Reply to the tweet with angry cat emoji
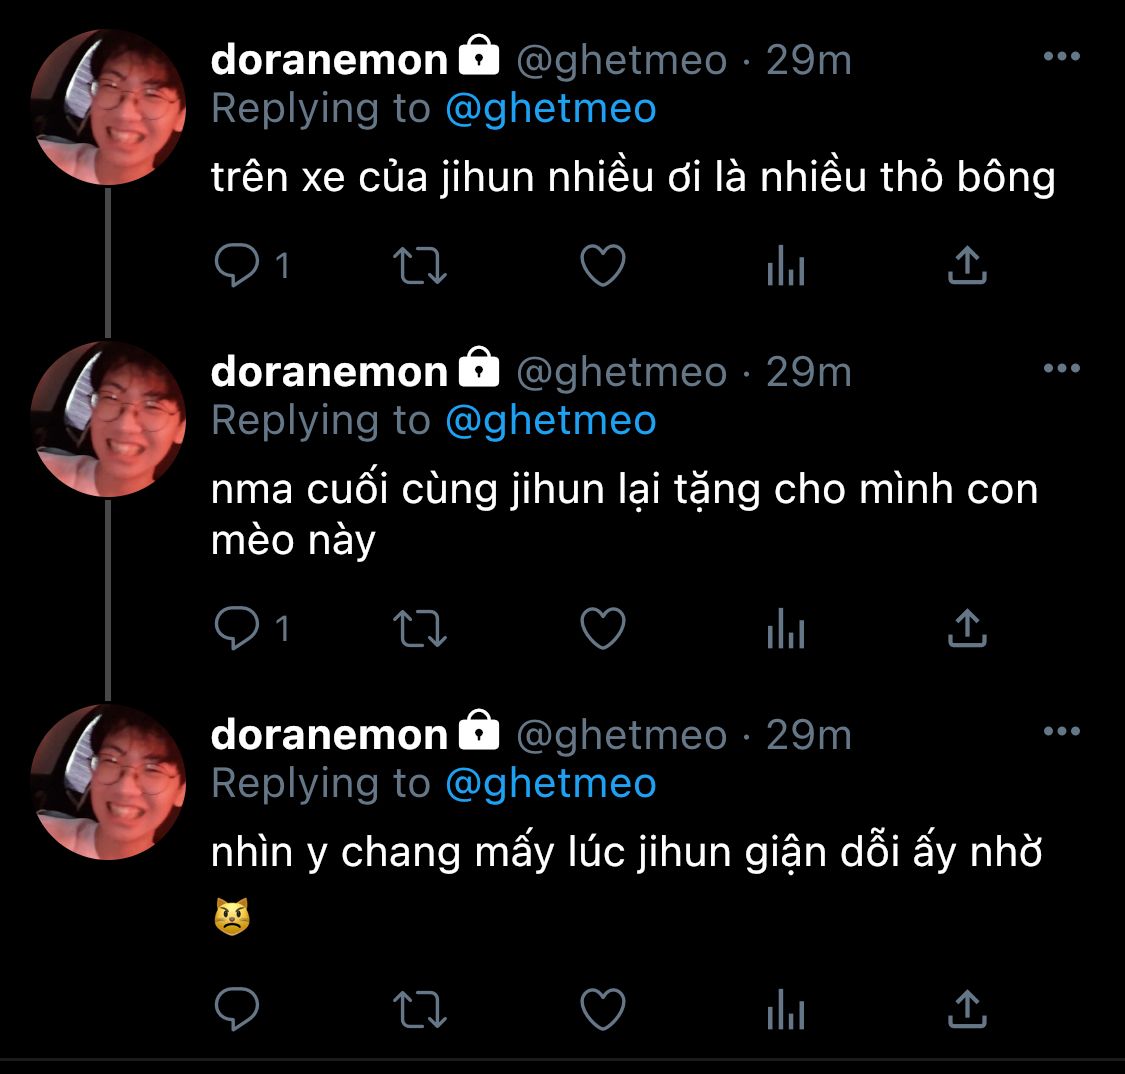Image resolution: width=1125 pixels, height=1074 pixels. click(x=237, y=1009)
